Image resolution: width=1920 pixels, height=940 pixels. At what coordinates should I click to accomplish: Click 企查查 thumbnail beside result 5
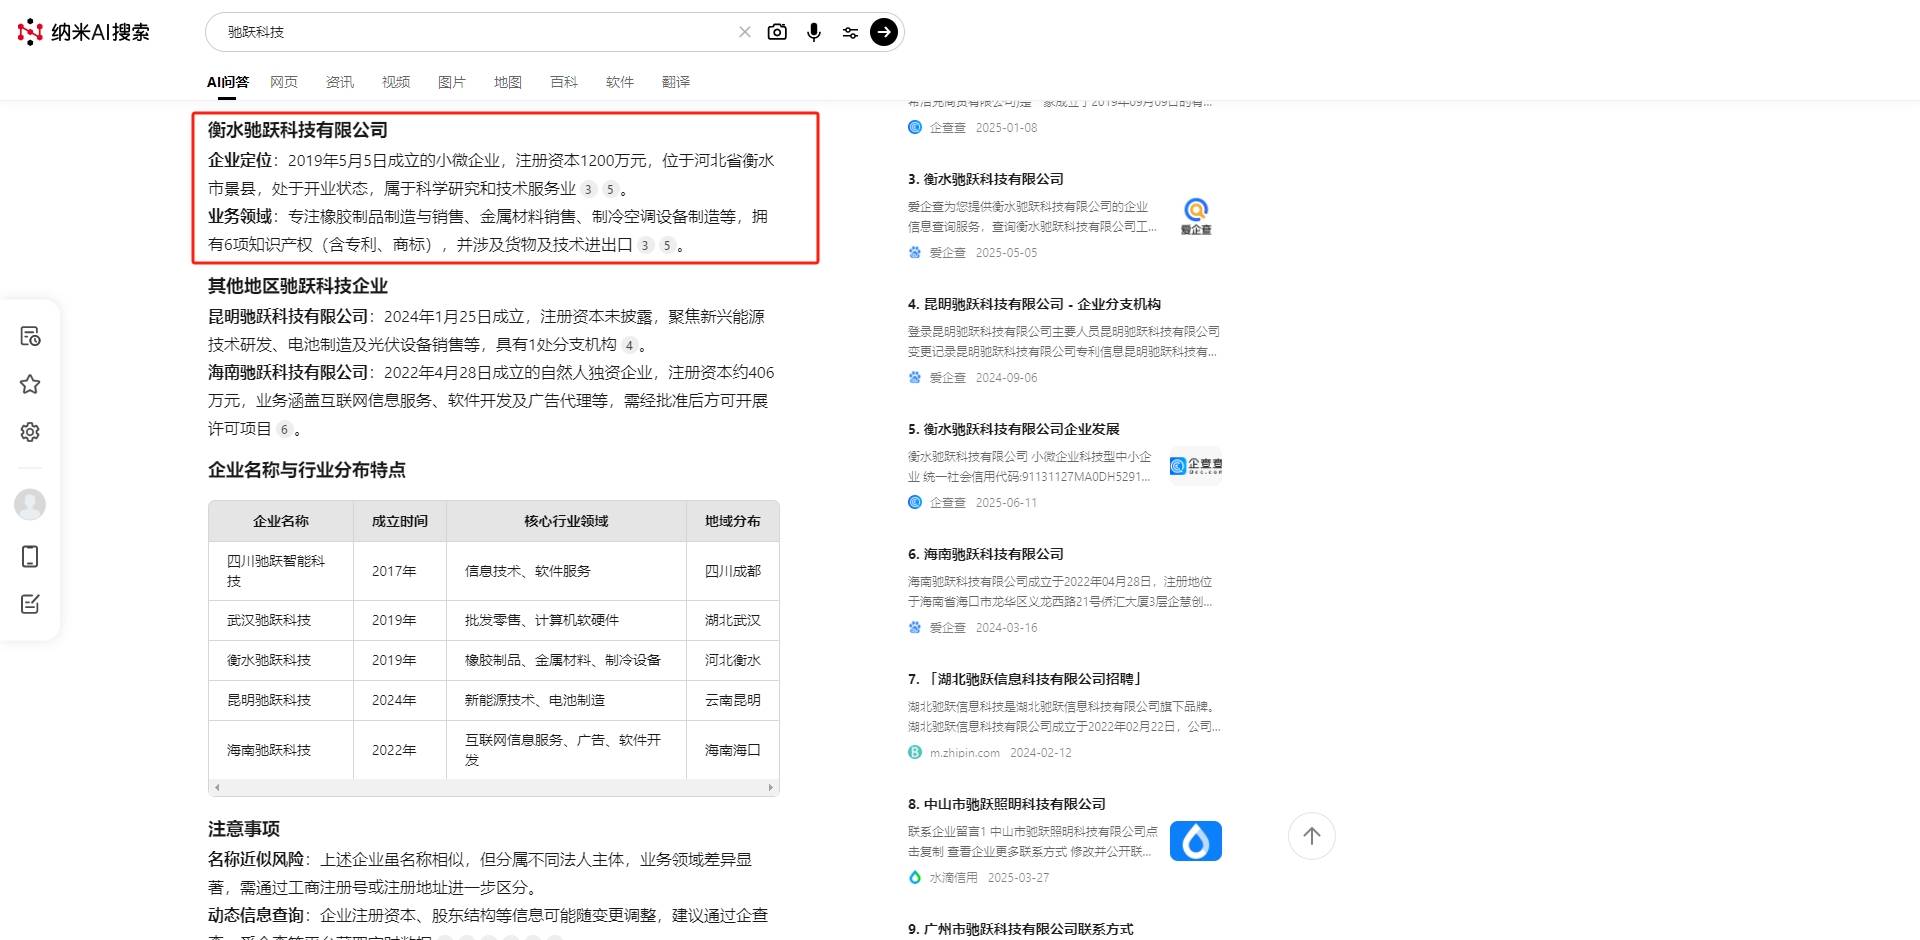click(x=1196, y=466)
